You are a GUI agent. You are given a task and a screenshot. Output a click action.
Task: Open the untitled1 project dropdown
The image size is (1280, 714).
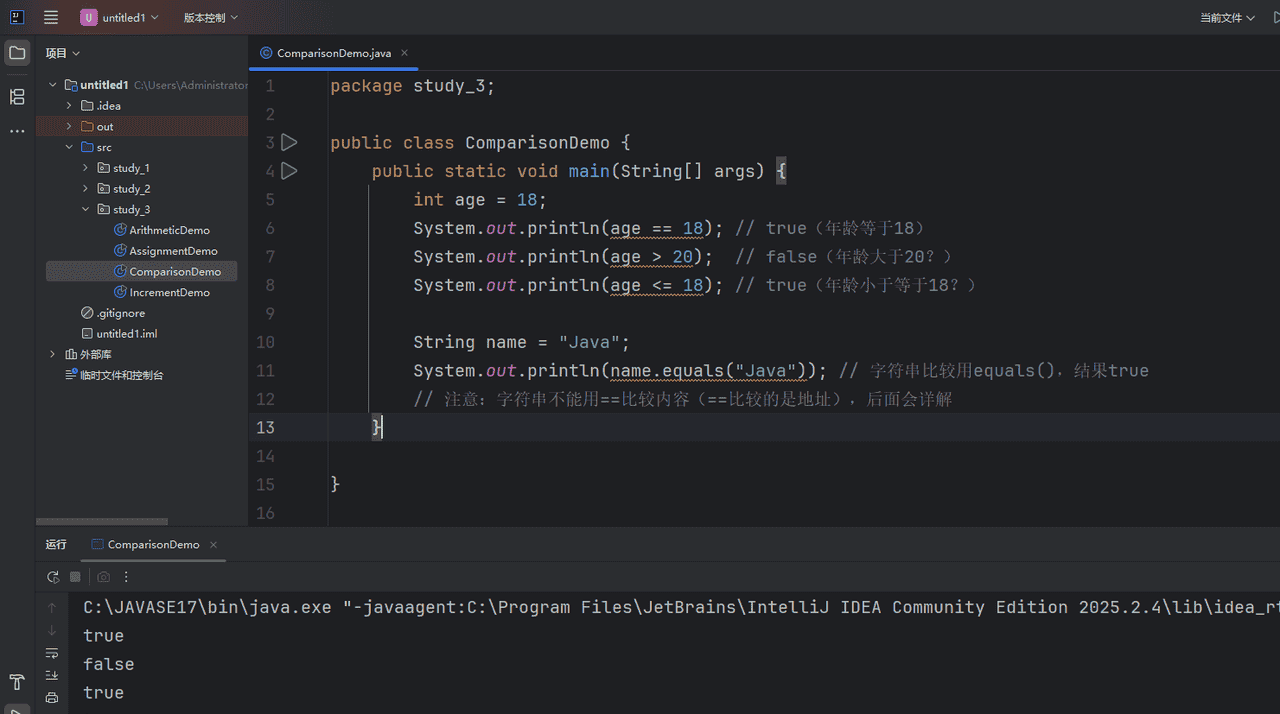point(120,17)
